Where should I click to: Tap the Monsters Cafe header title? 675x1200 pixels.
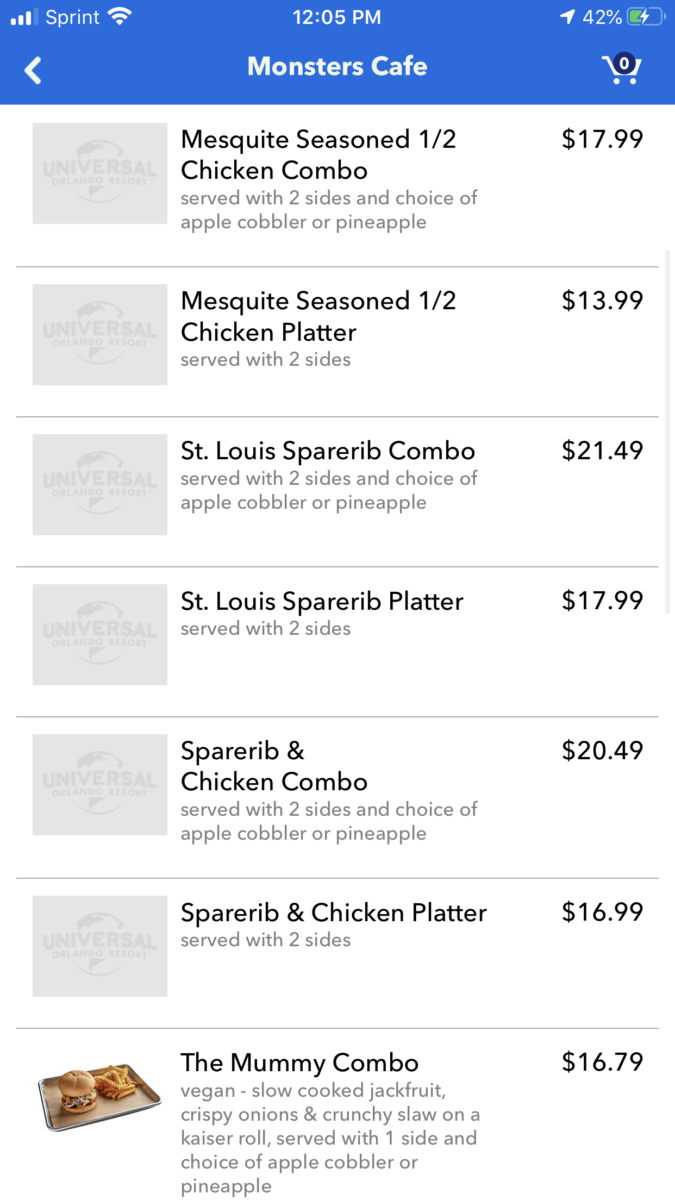[337, 67]
